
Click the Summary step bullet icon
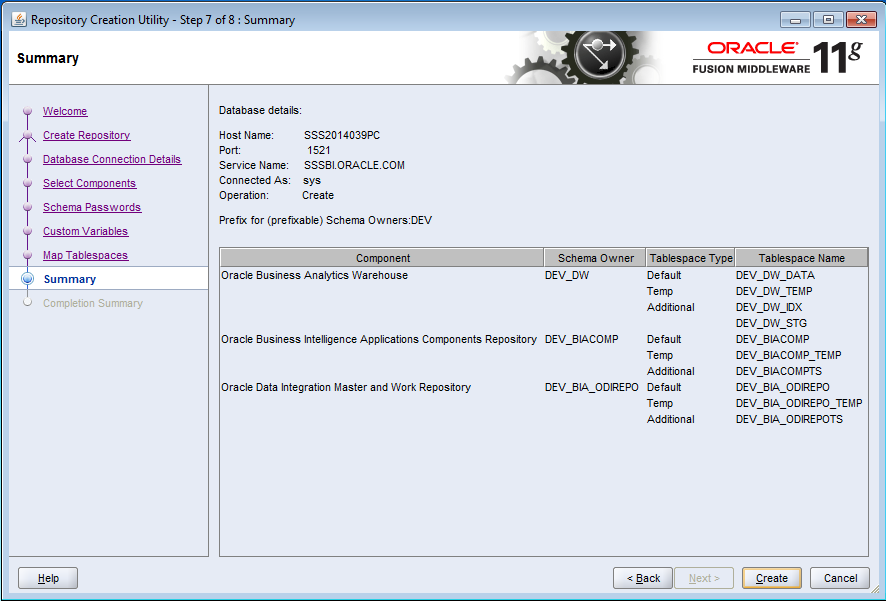(27, 278)
